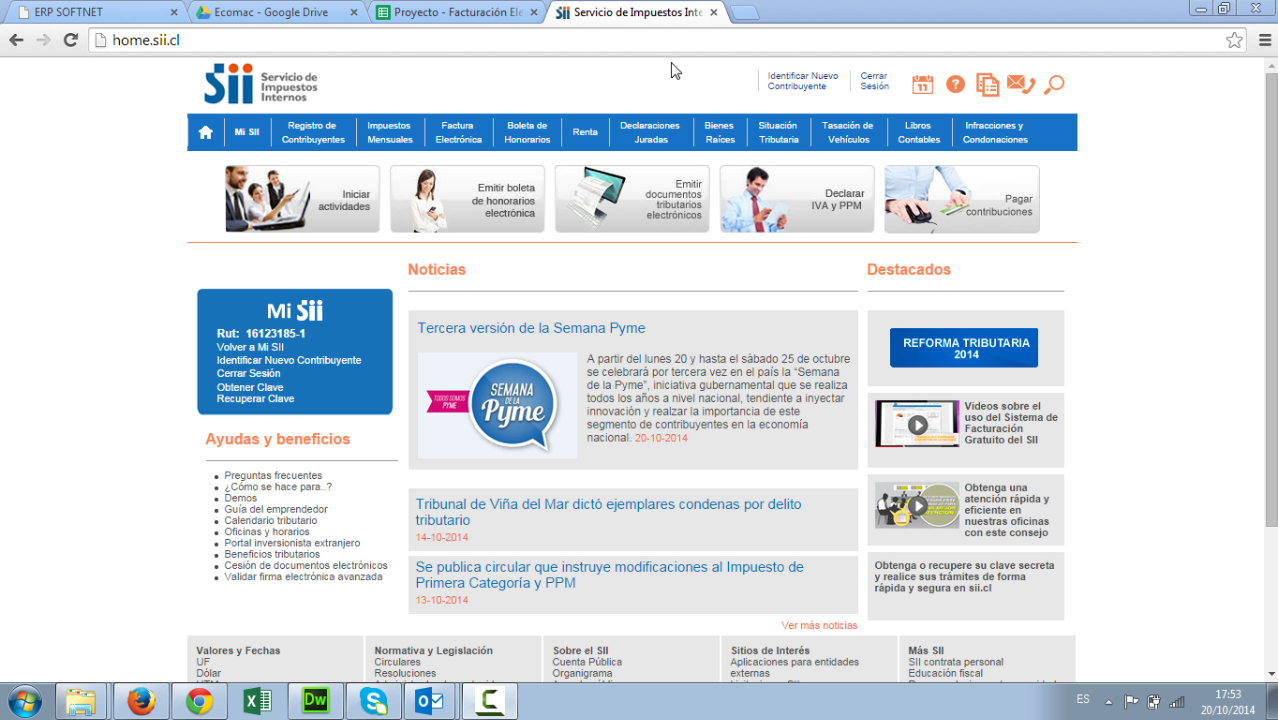Click the Identificar Nuevo Contribuyente header link

coord(803,81)
